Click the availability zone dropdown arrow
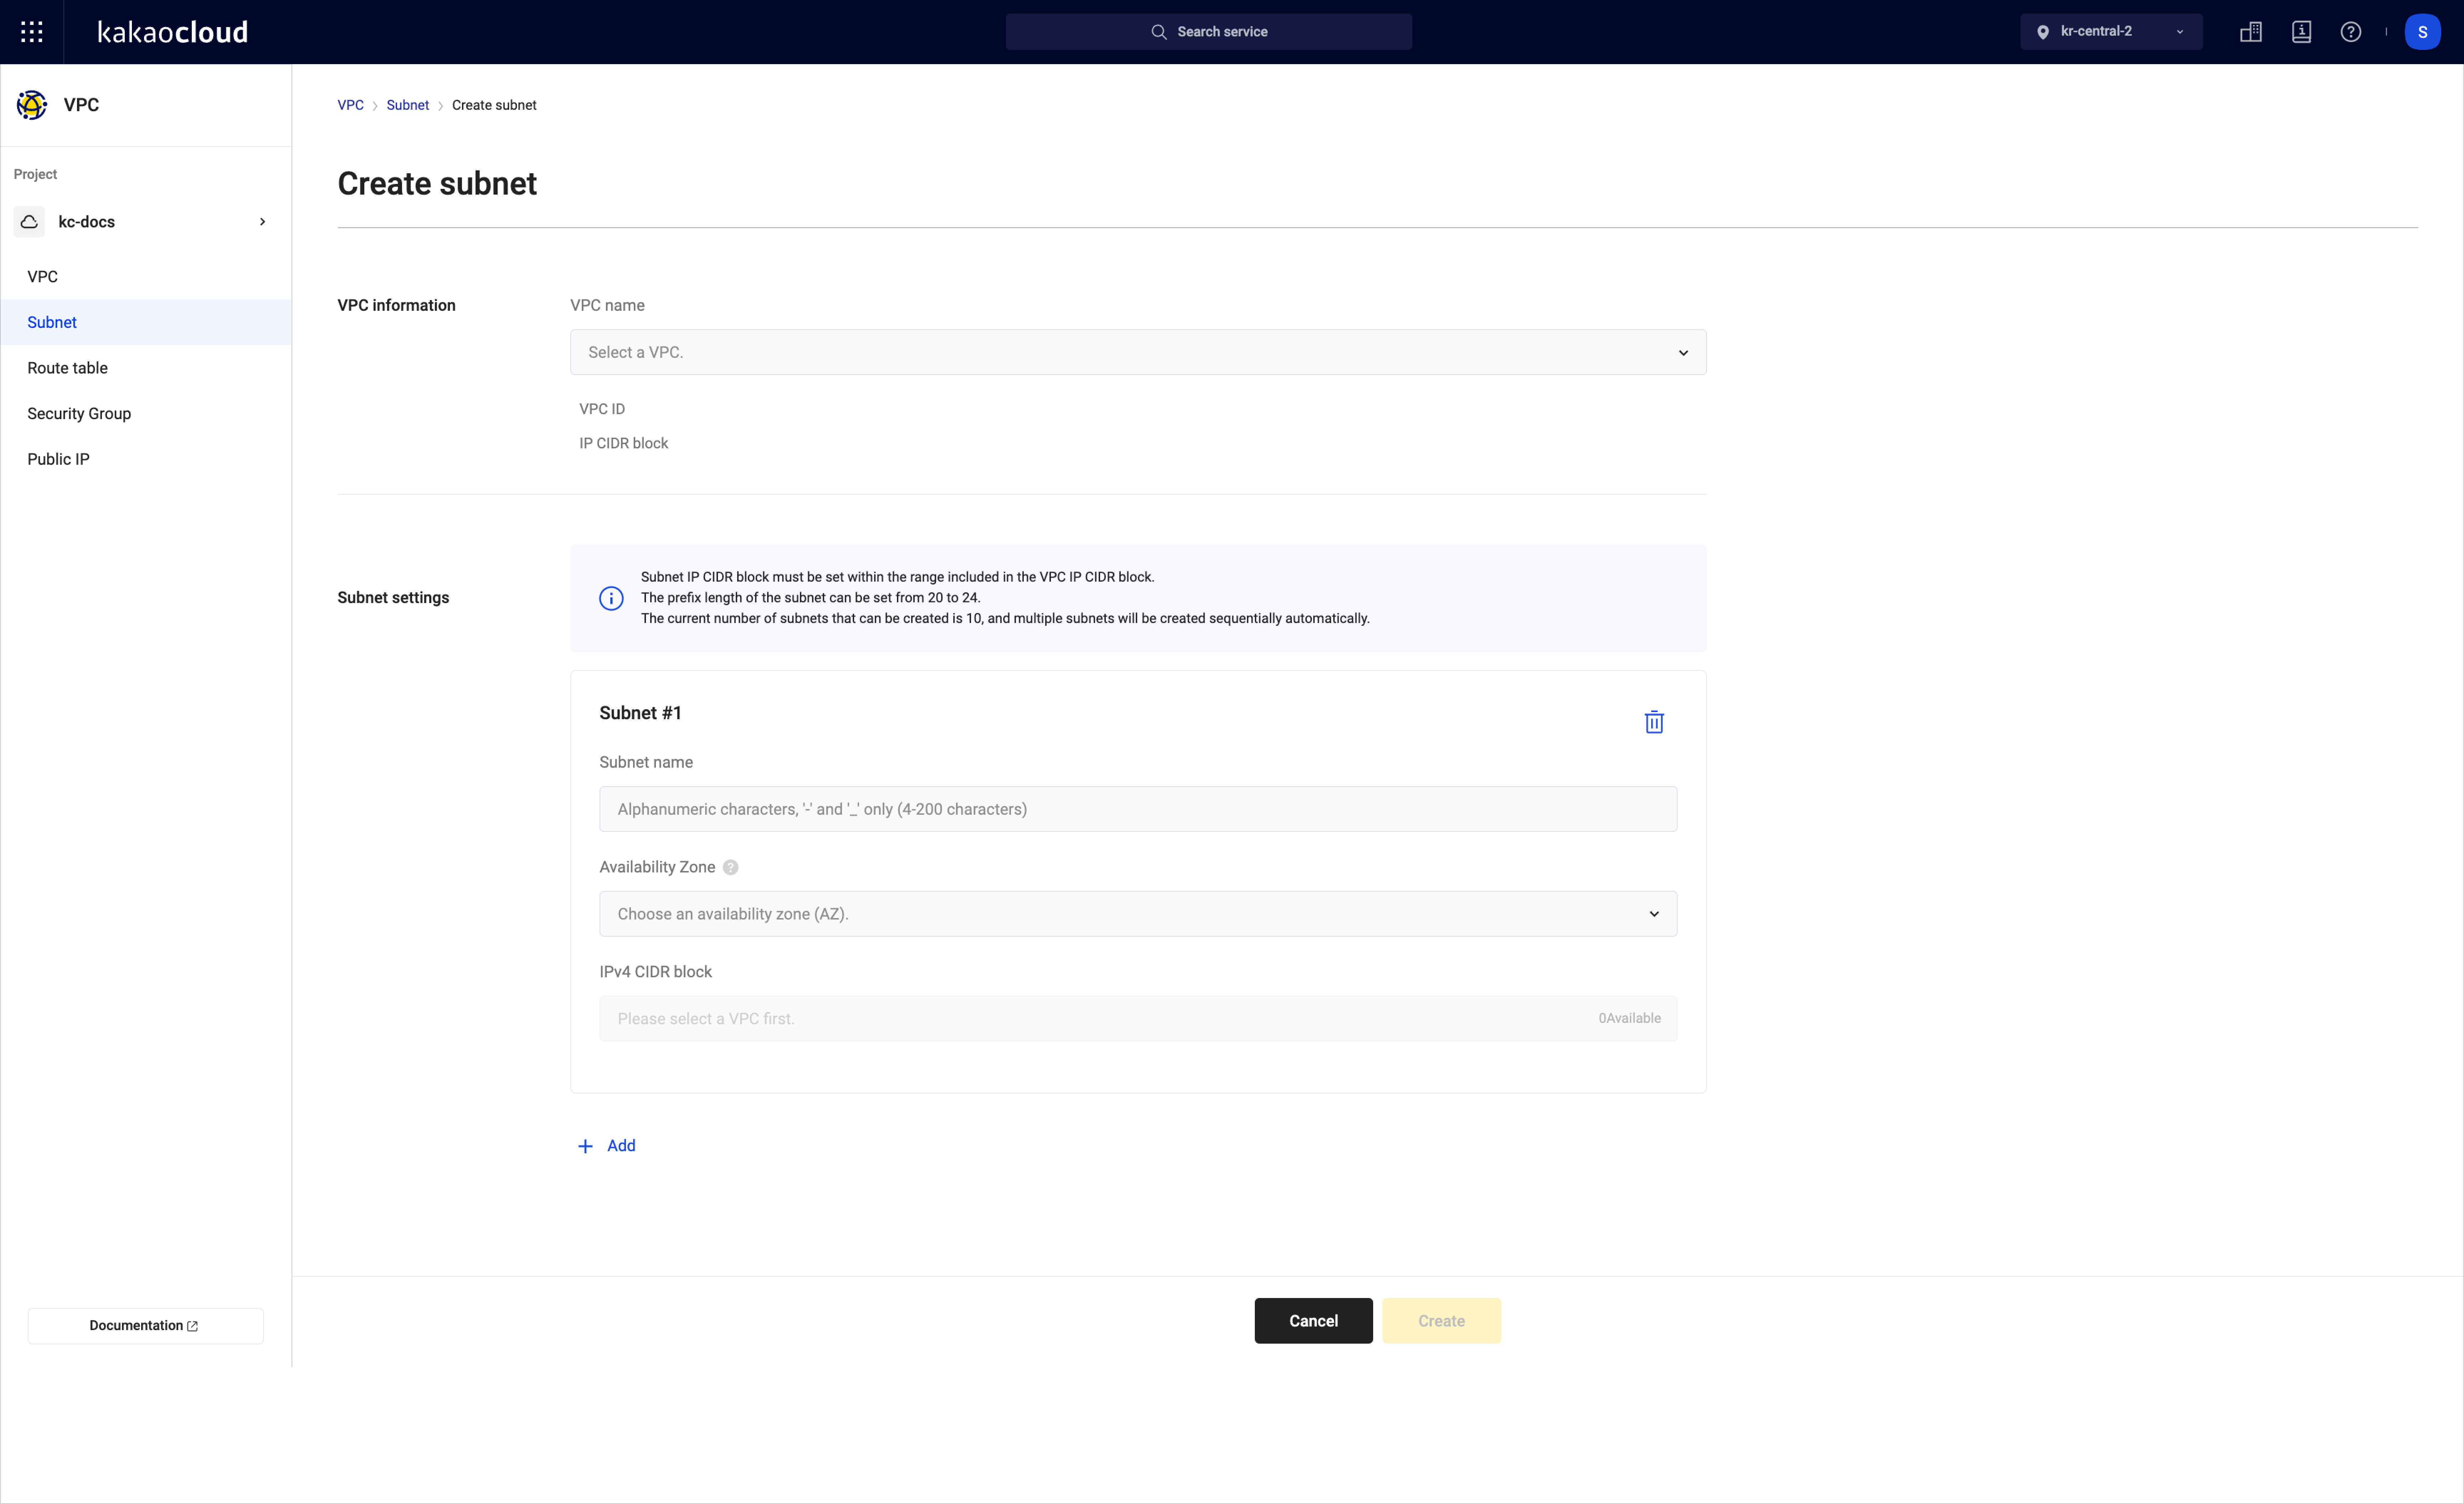2464x1504 pixels. tap(1654, 914)
